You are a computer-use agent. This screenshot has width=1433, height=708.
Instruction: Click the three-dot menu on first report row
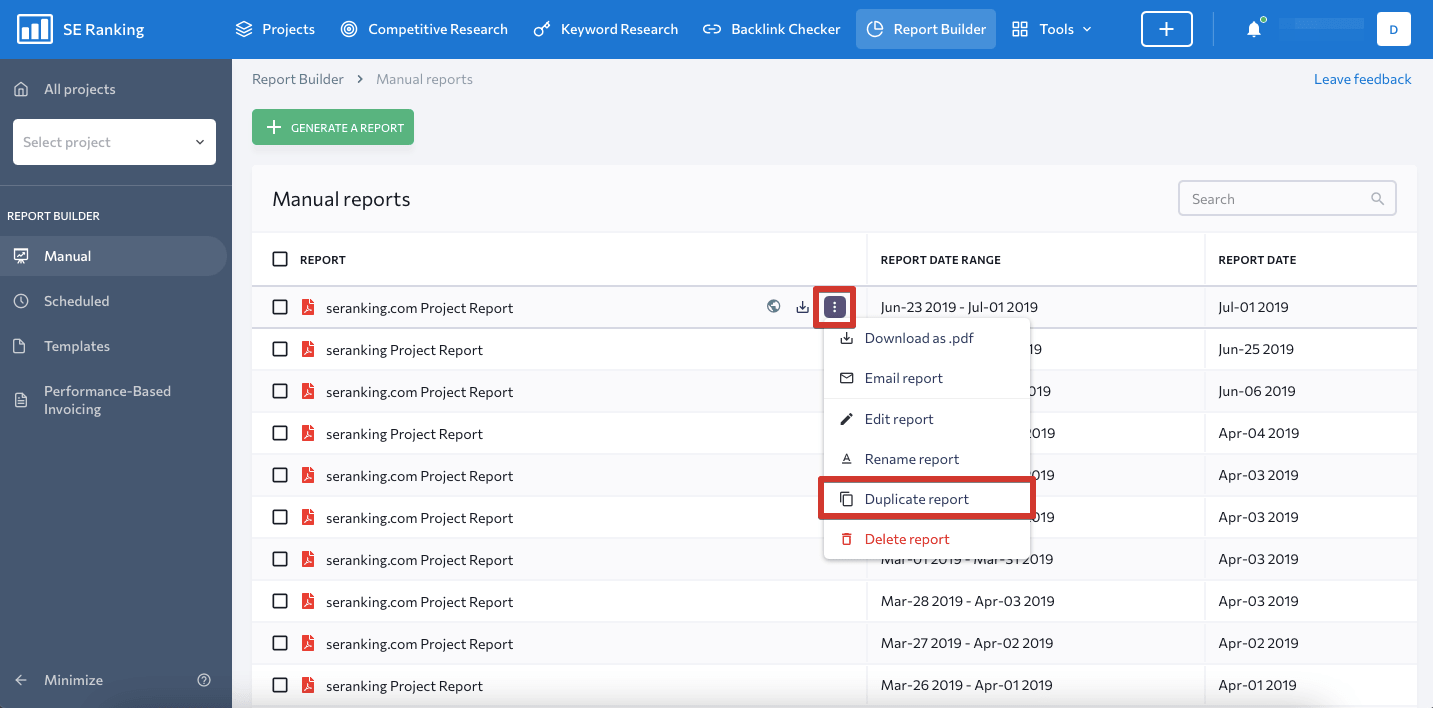pos(835,307)
